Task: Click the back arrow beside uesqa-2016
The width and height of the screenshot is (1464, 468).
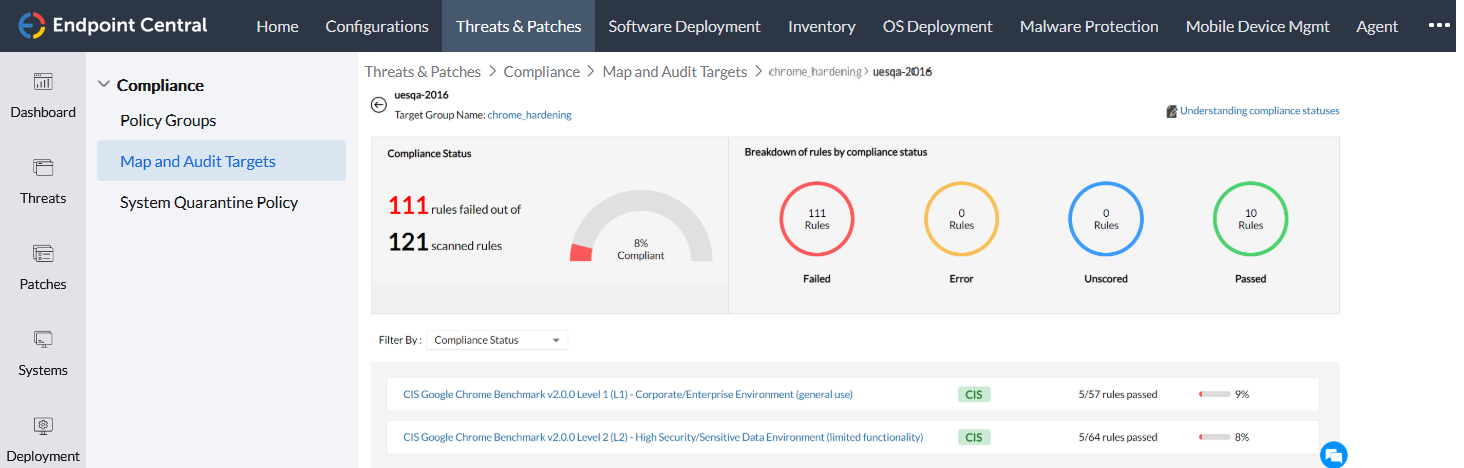Action: (378, 105)
